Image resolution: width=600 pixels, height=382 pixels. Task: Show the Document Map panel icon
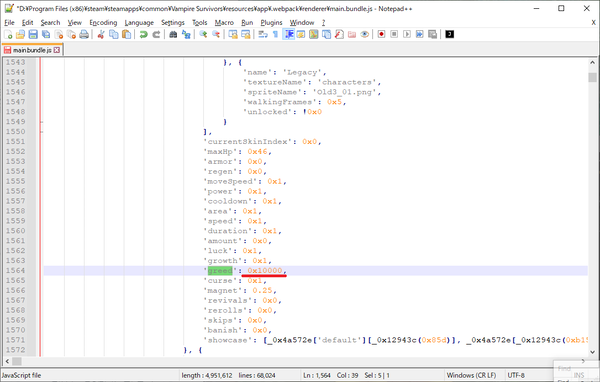point(314,35)
